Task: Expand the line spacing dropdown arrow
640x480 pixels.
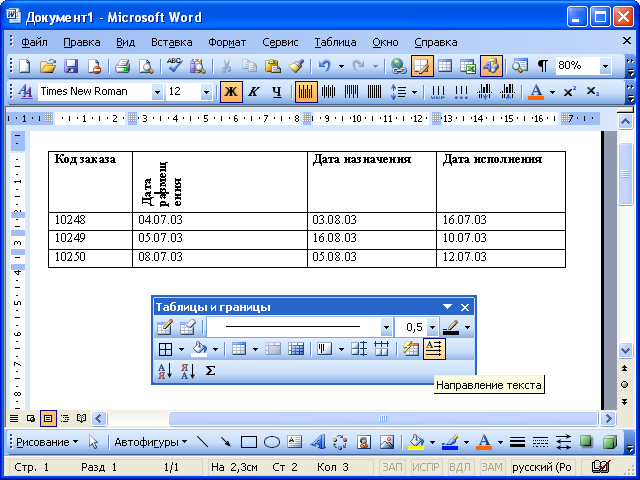Action: pyautogui.click(x=414, y=92)
